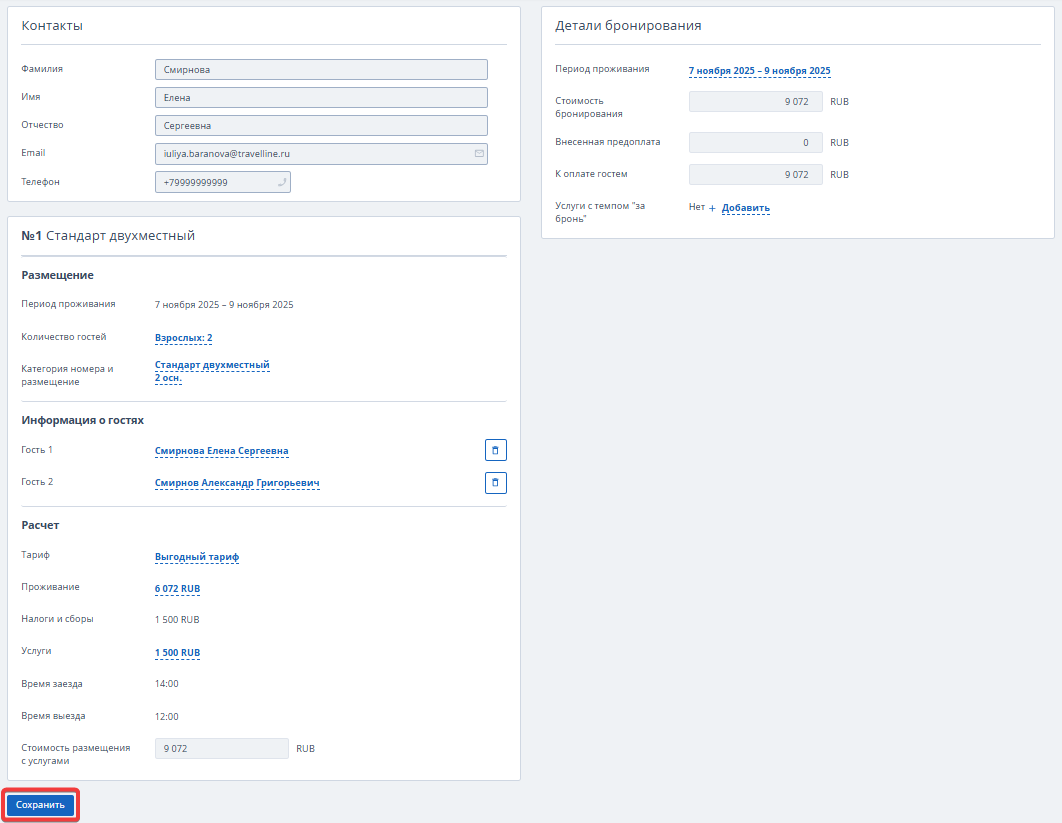Open the Стандарт двухместный room category selector
The image size is (1062, 823).
coord(212,365)
